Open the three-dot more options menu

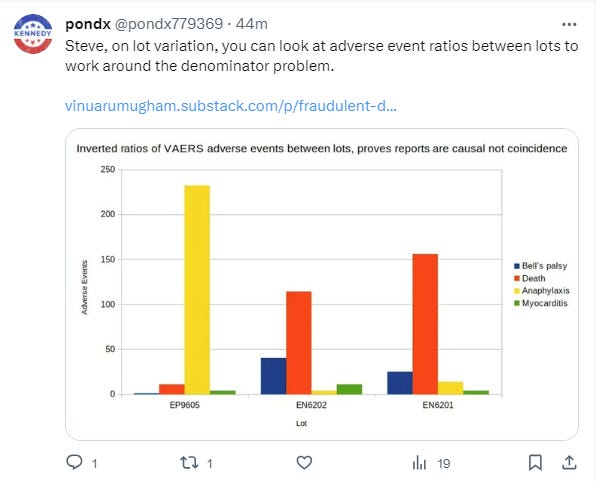pos(569,24)
